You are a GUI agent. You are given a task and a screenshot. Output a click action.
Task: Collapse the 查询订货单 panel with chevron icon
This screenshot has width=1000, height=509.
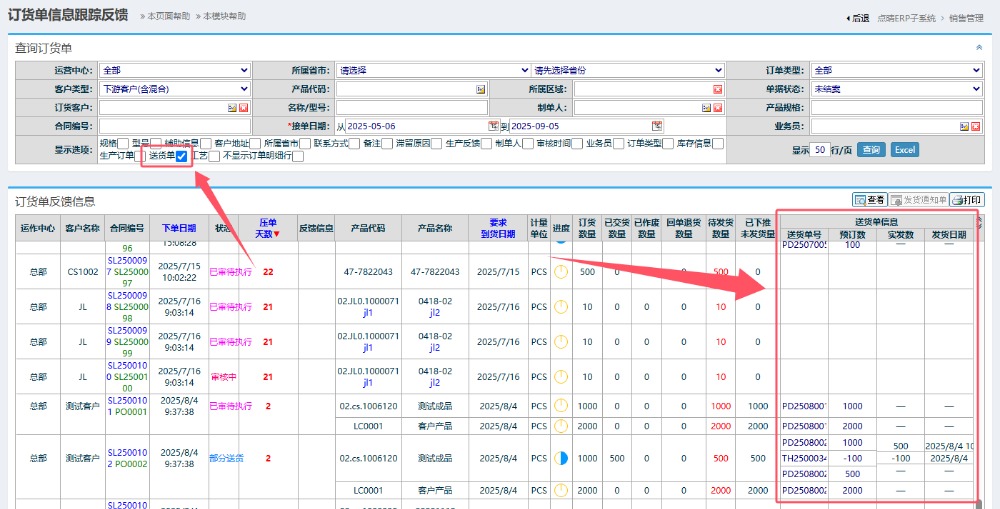(979, 47)
